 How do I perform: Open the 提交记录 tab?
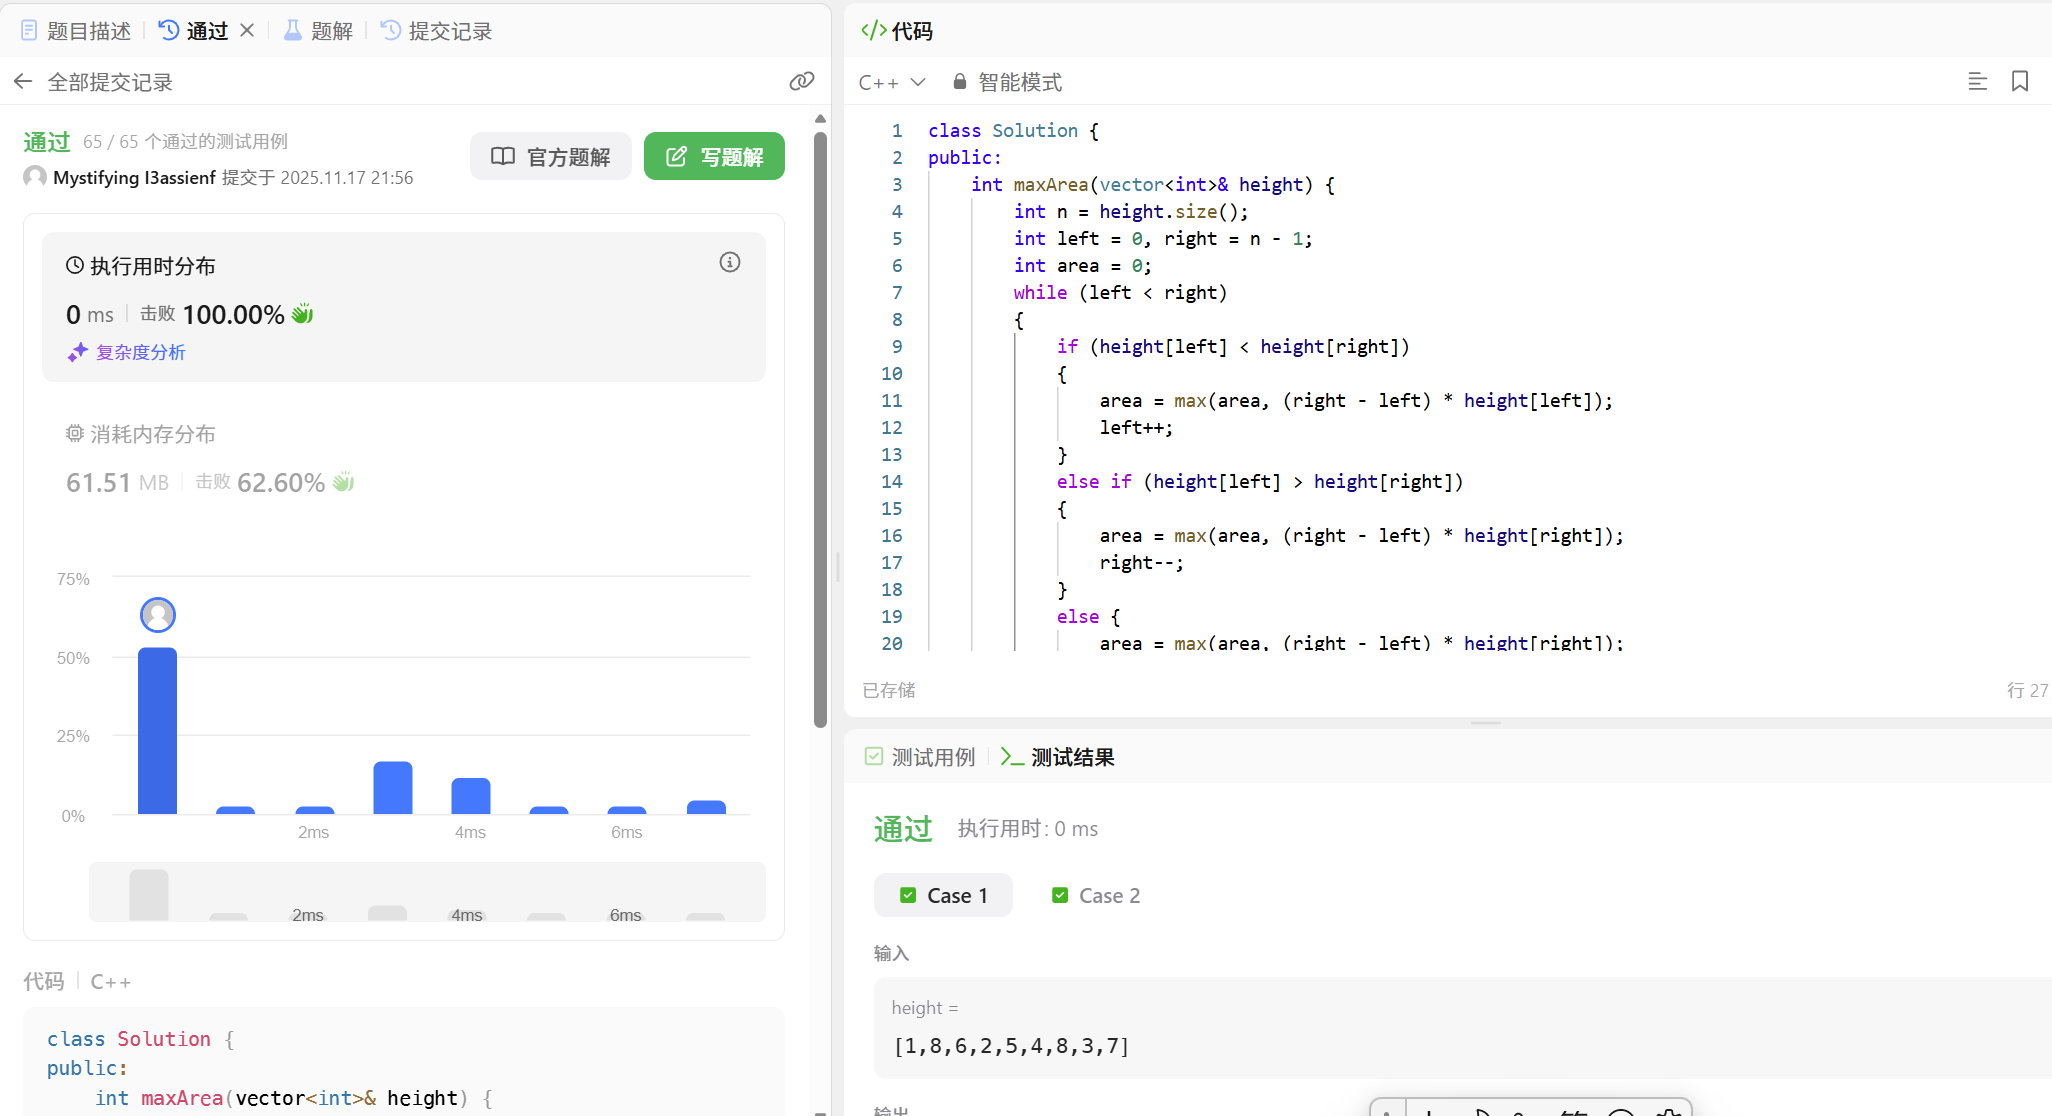coord(437,31)
